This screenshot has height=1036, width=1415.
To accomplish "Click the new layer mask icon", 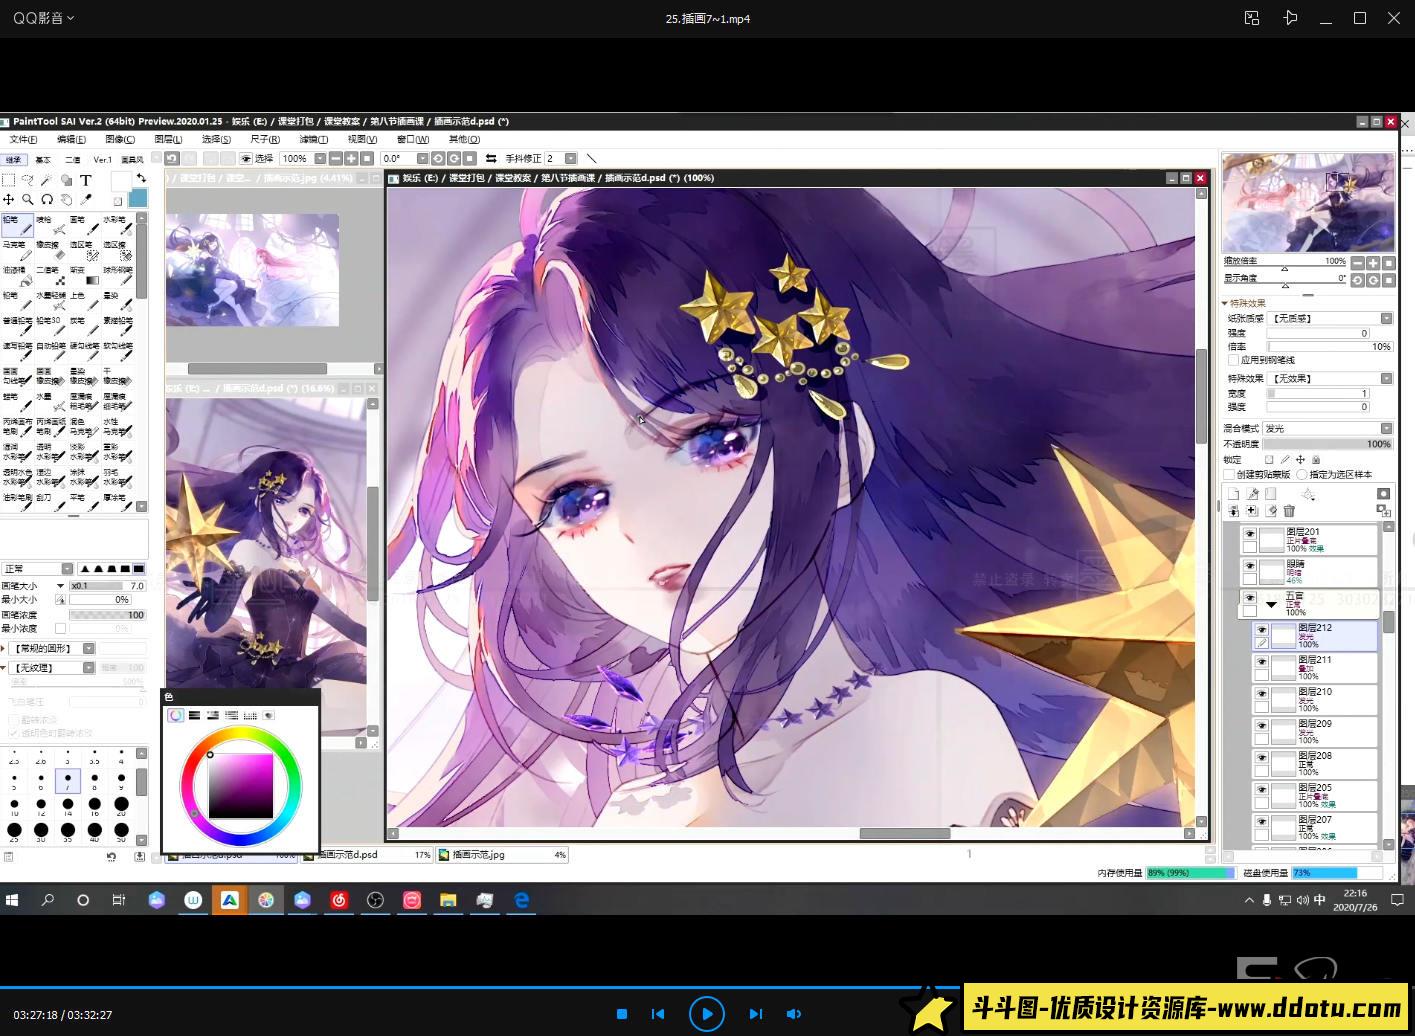I will tap(1383, 494).
